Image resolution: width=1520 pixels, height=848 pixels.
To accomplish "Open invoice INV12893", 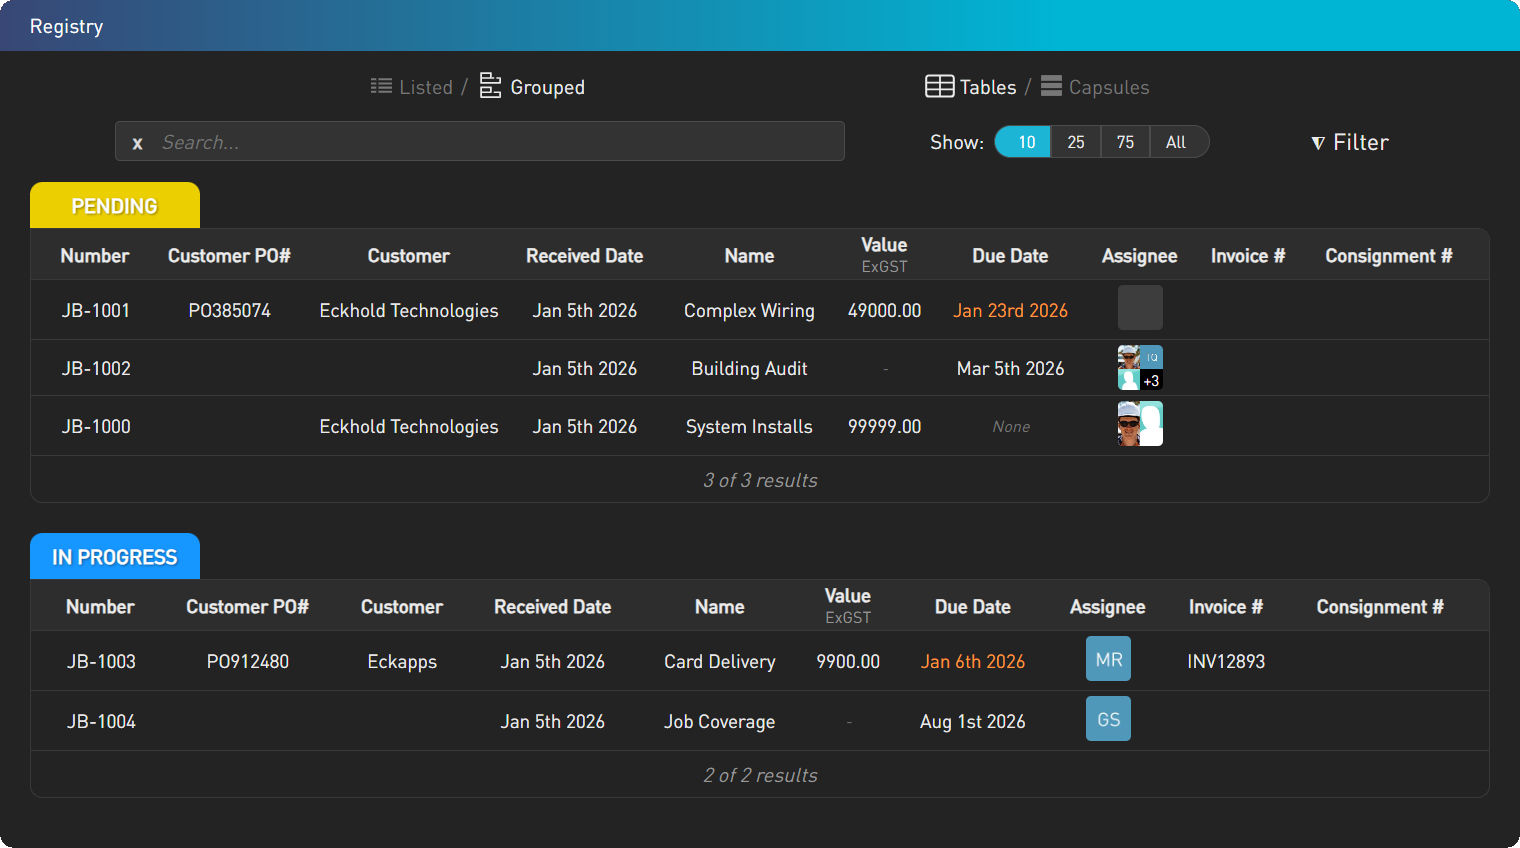I will [x=1226, y=662].
